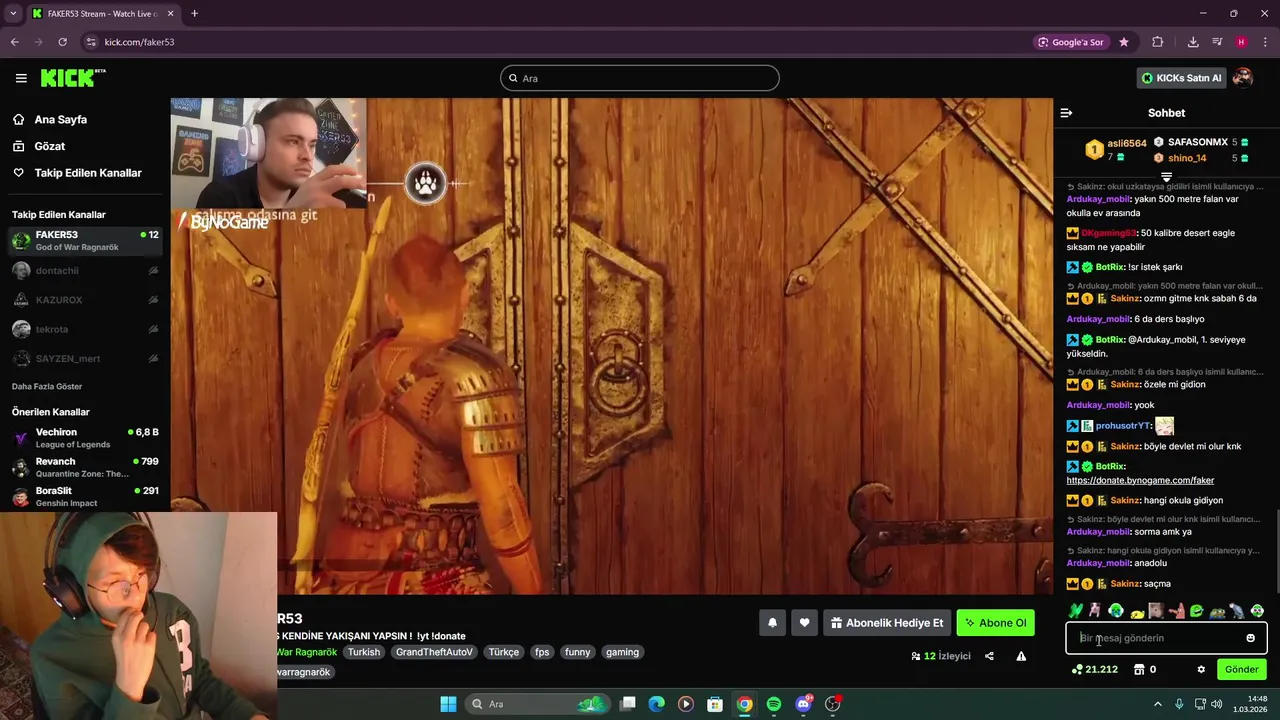
Task: Reload the page in Chrome
Action: pyautogui.click(x=62, y=42)
